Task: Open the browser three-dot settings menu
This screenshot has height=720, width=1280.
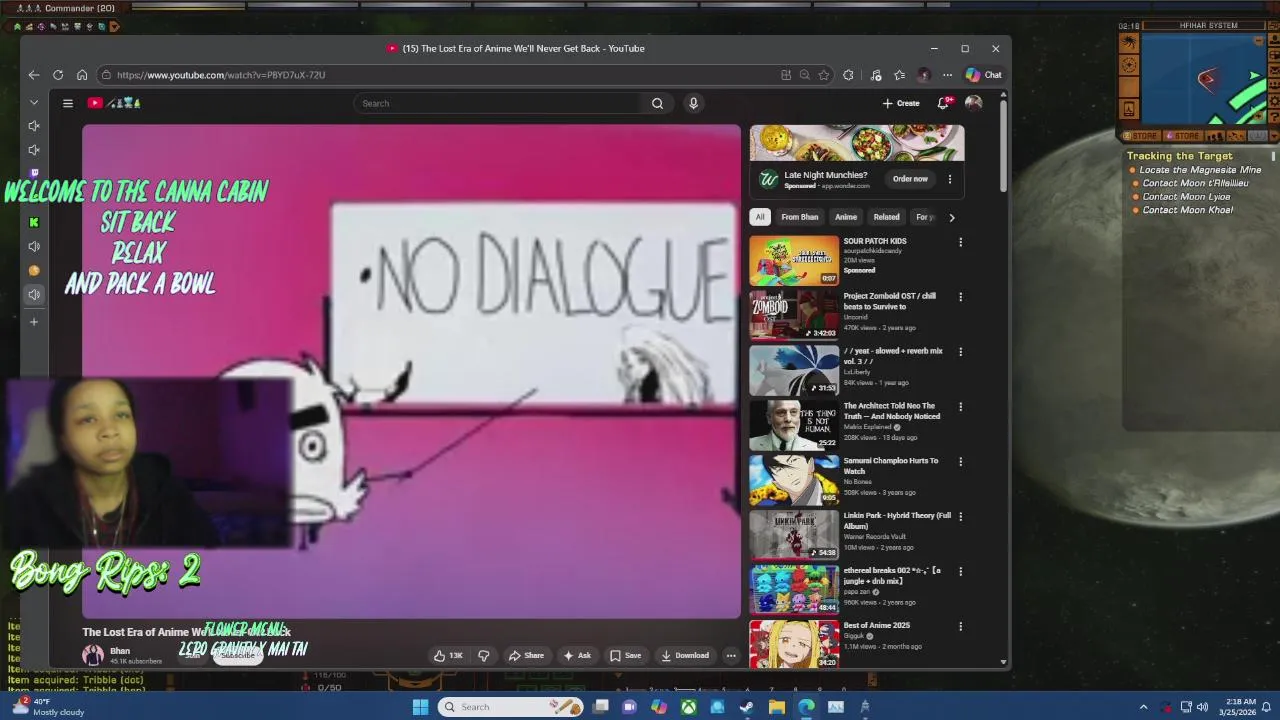Action: point(947,75)
